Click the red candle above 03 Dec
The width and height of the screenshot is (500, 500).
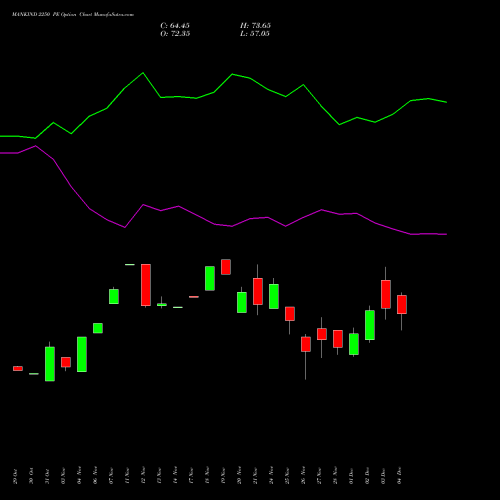tap(386, 294)
